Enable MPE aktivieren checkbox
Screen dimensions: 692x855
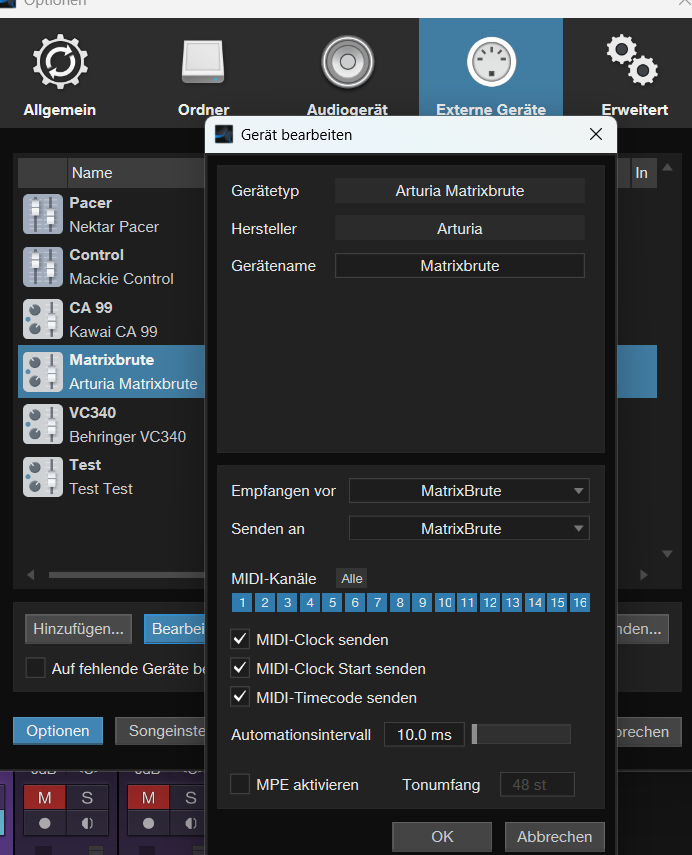240,784
